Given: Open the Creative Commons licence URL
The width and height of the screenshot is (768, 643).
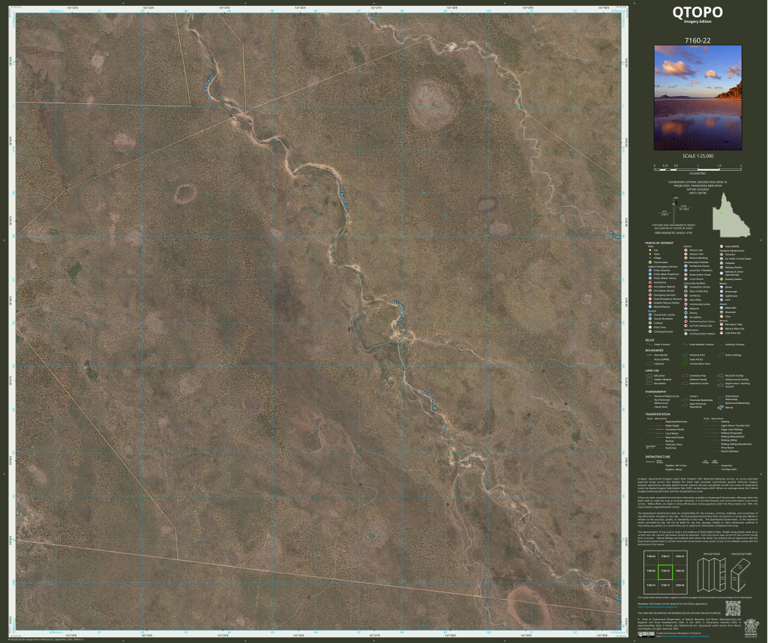Looking at the screenshot, I should click(x=683, y=636).
